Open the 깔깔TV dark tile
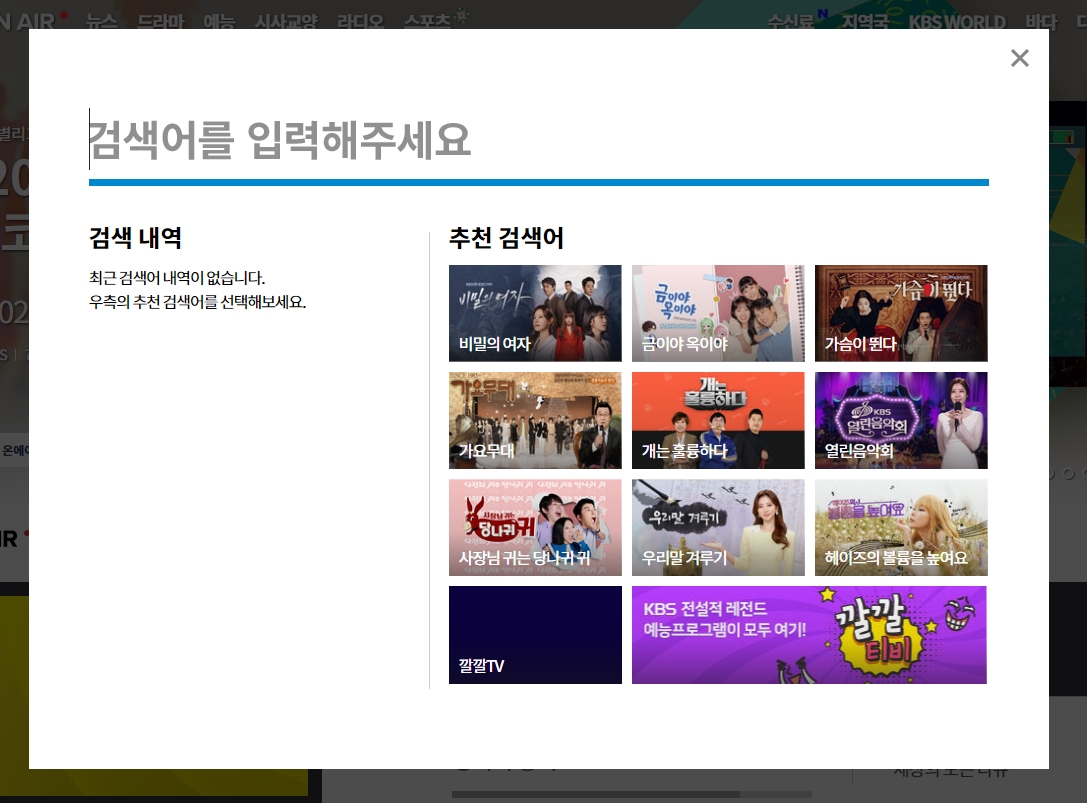Screen dimensions: 1087x803 [535, 635]
